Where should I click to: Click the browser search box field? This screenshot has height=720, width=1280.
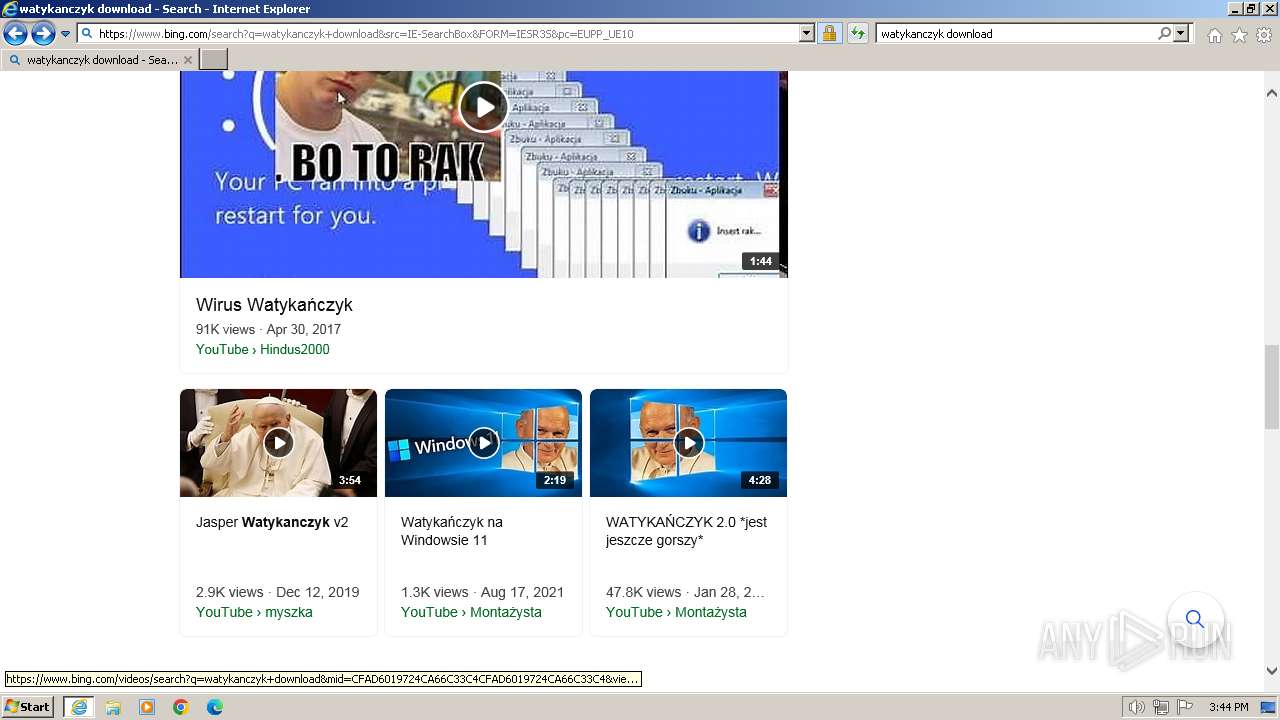click(x=1015, y=34)
